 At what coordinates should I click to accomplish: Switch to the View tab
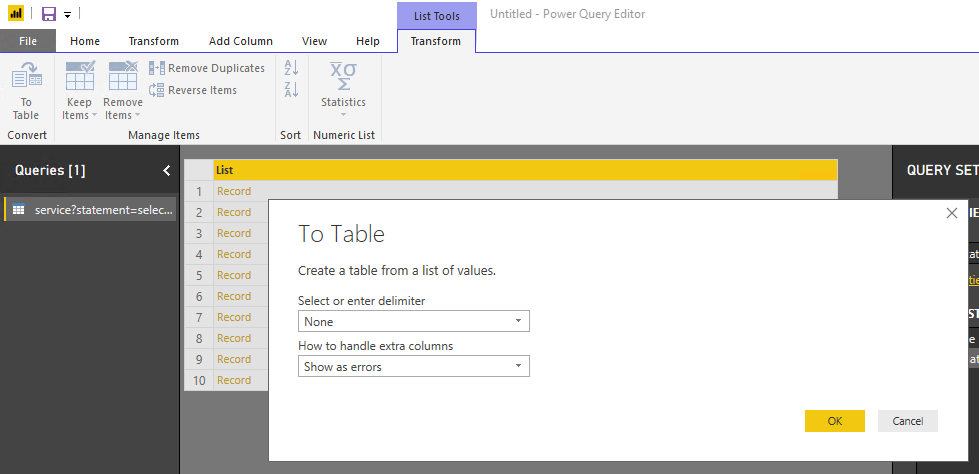coord(314,41)
